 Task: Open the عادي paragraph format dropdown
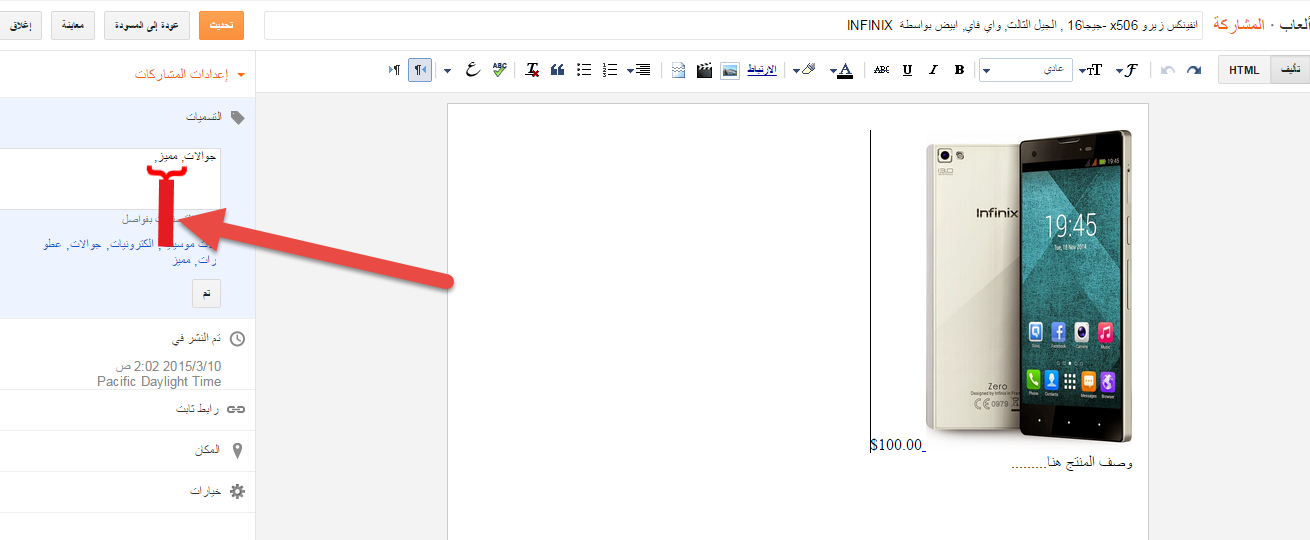click(x=1026, y=70)
